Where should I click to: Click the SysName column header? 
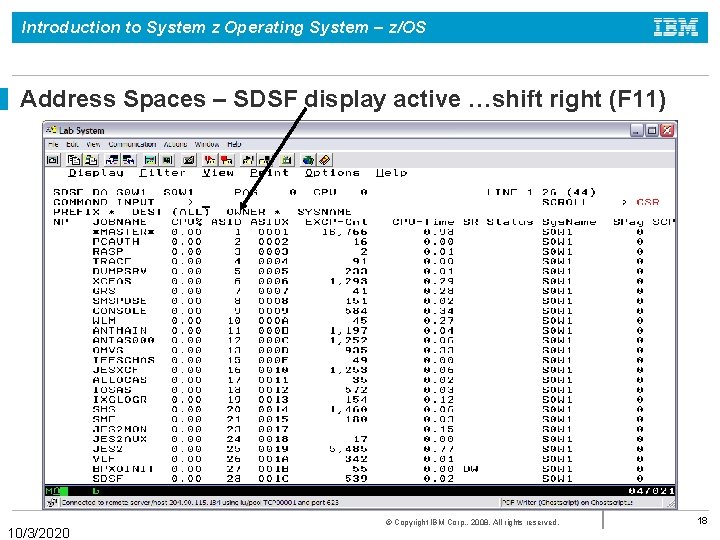click(569, 222)
